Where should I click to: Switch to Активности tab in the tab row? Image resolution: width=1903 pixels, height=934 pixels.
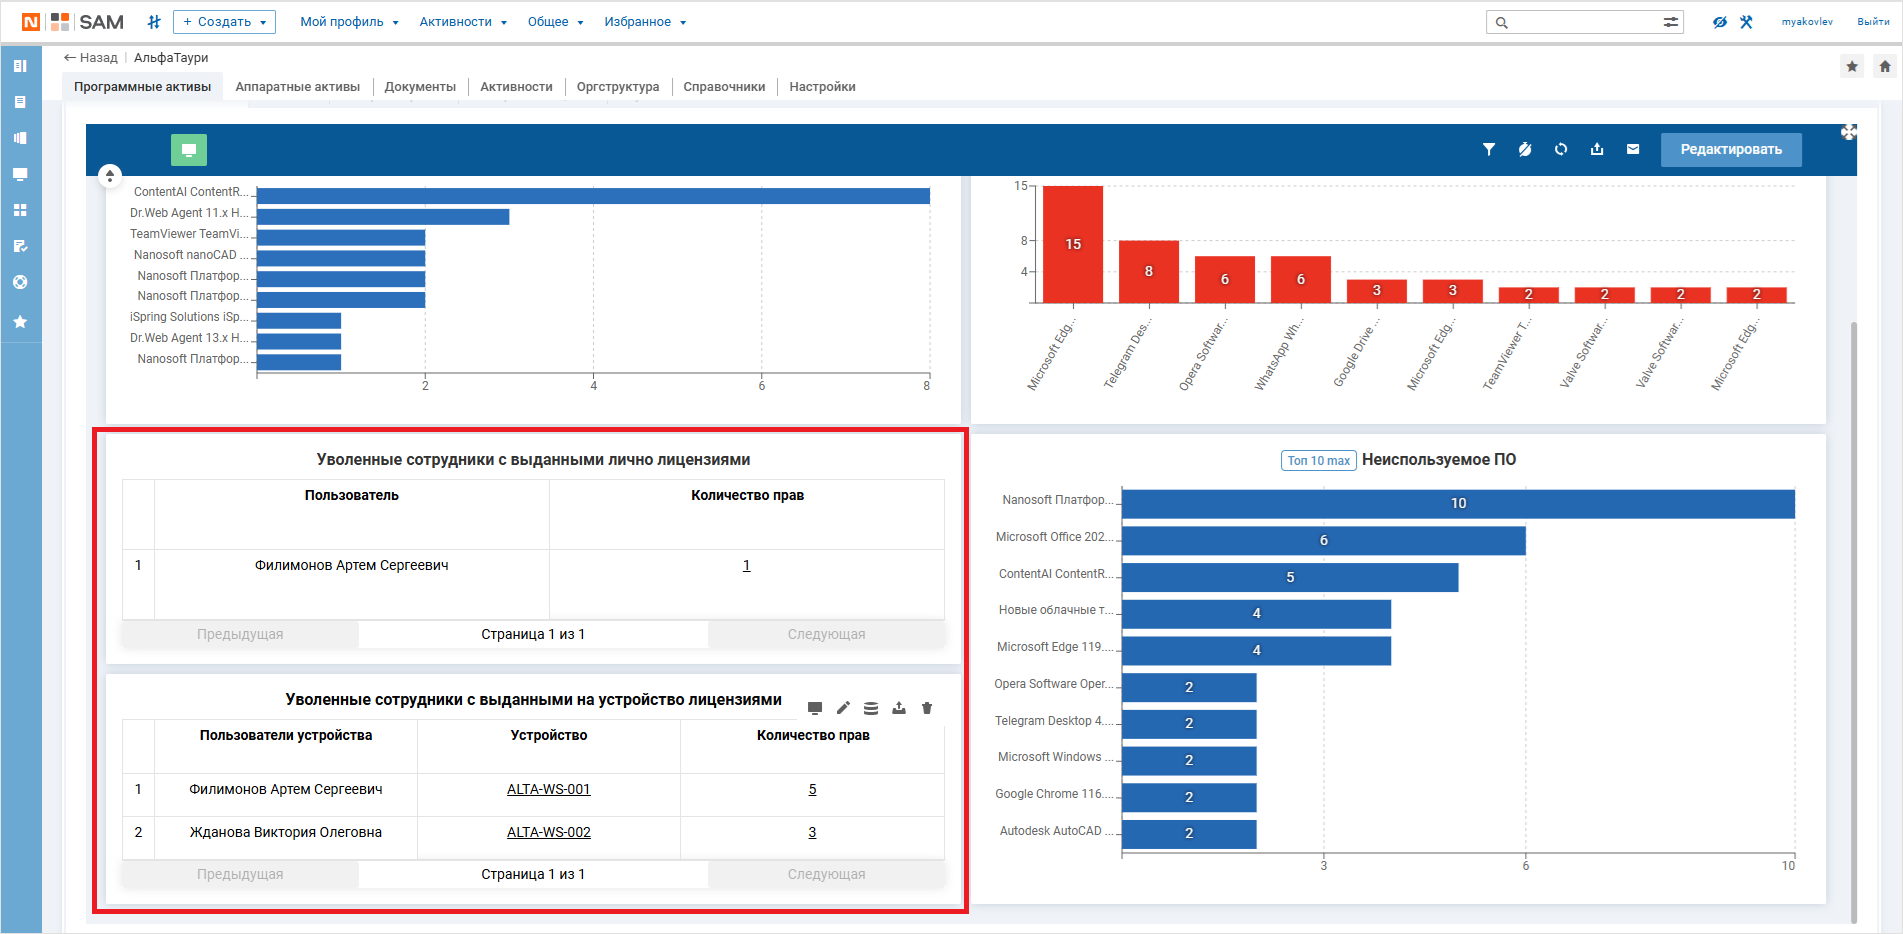516,87
